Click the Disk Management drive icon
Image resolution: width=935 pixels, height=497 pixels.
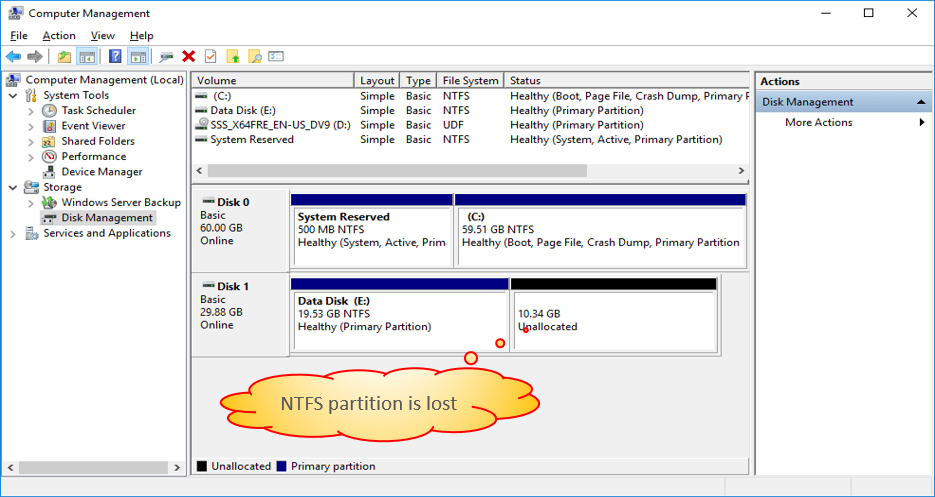[x=49, y=218]
